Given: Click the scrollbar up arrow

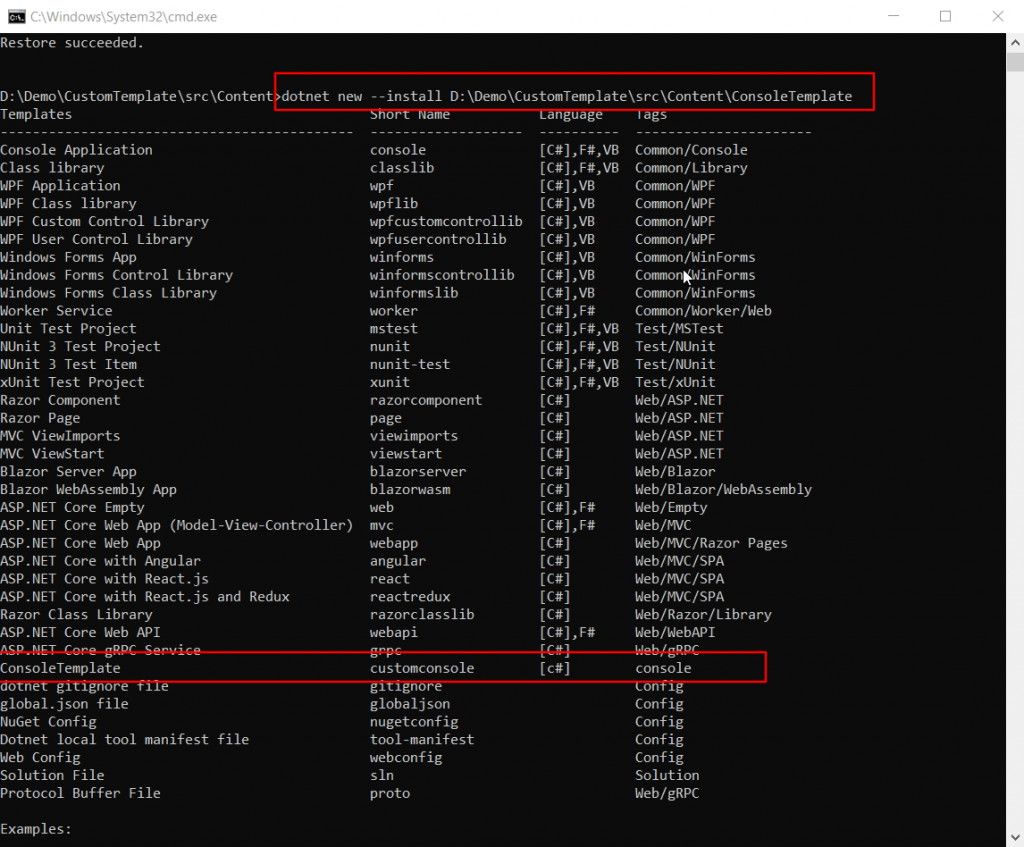Looking at the screenshot, I should pos(1015,43).
